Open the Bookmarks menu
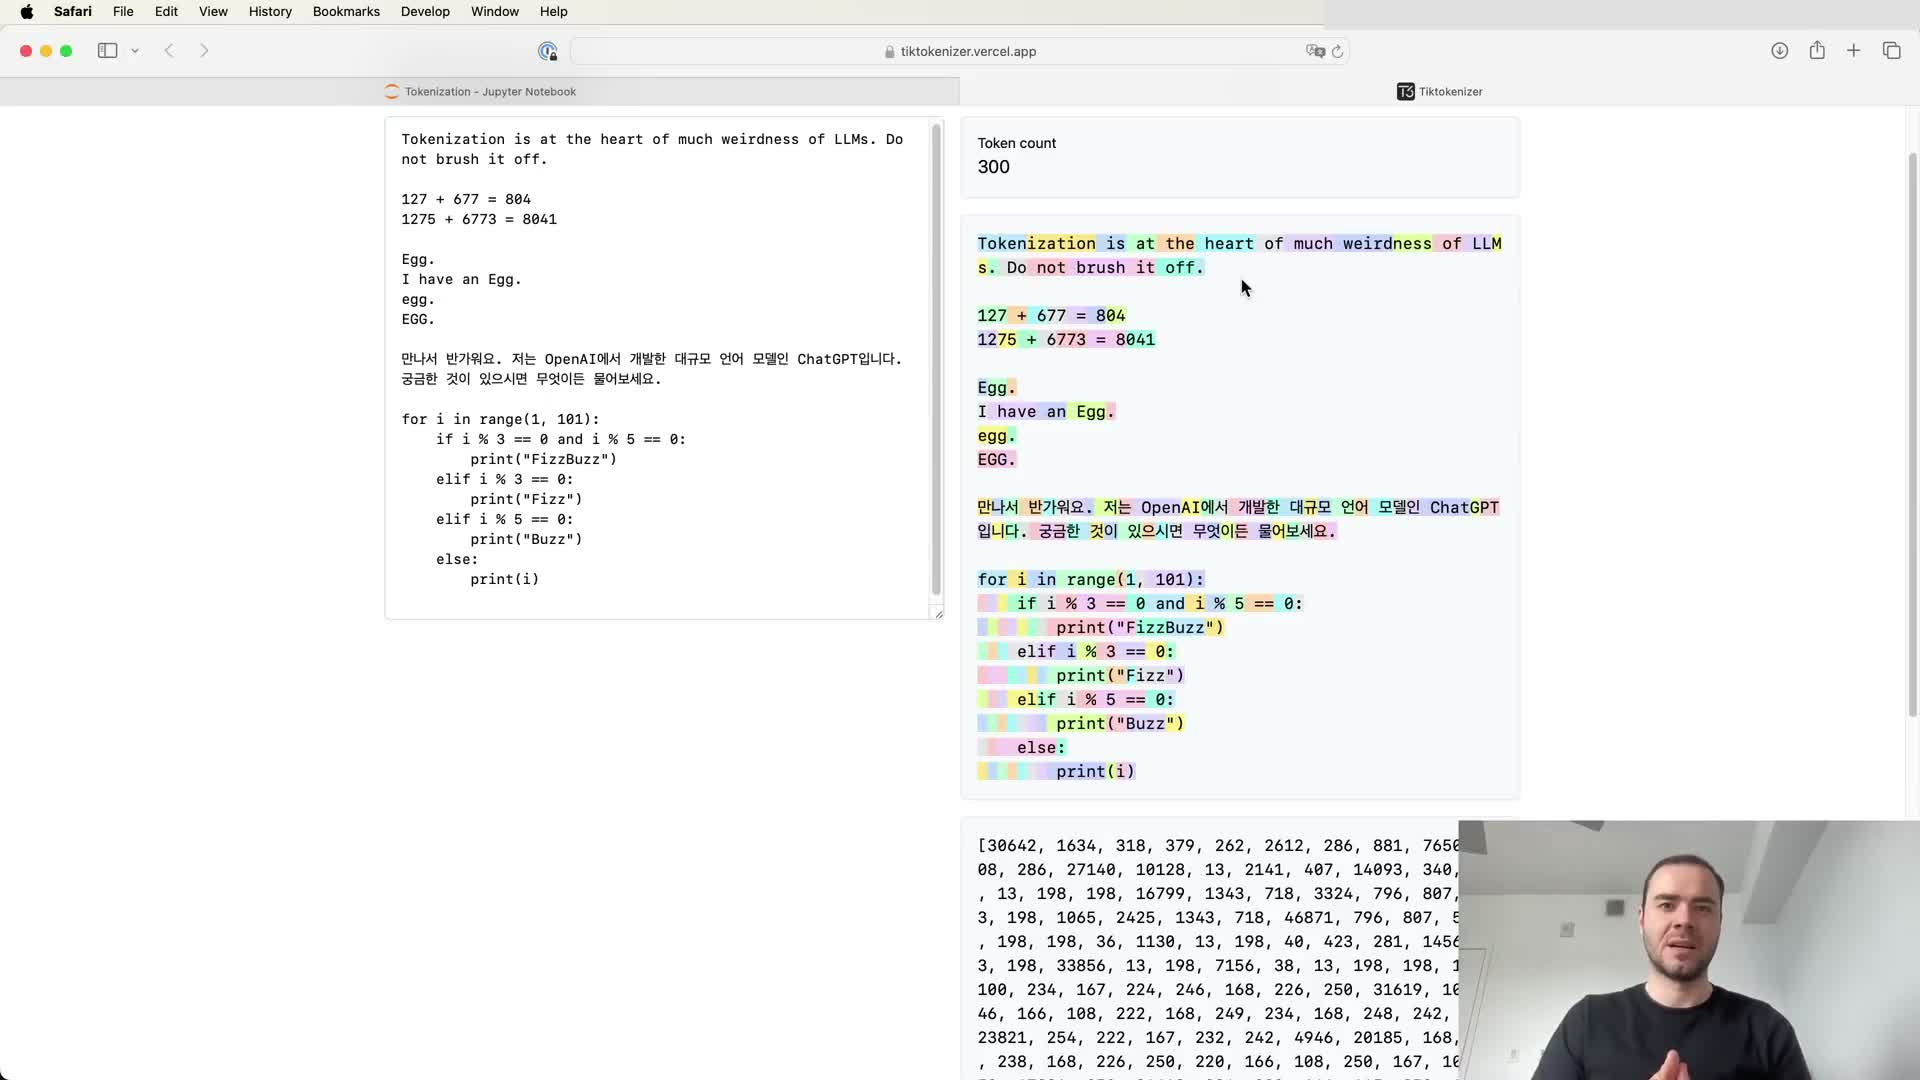Viewport: 1920px width, 1080px height. point(346,12)
